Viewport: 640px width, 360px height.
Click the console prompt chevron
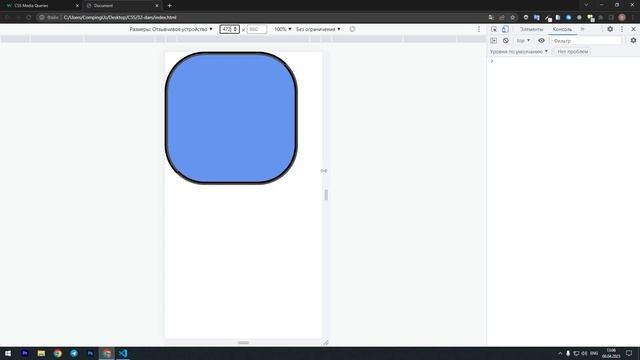(x=492, y=61)
